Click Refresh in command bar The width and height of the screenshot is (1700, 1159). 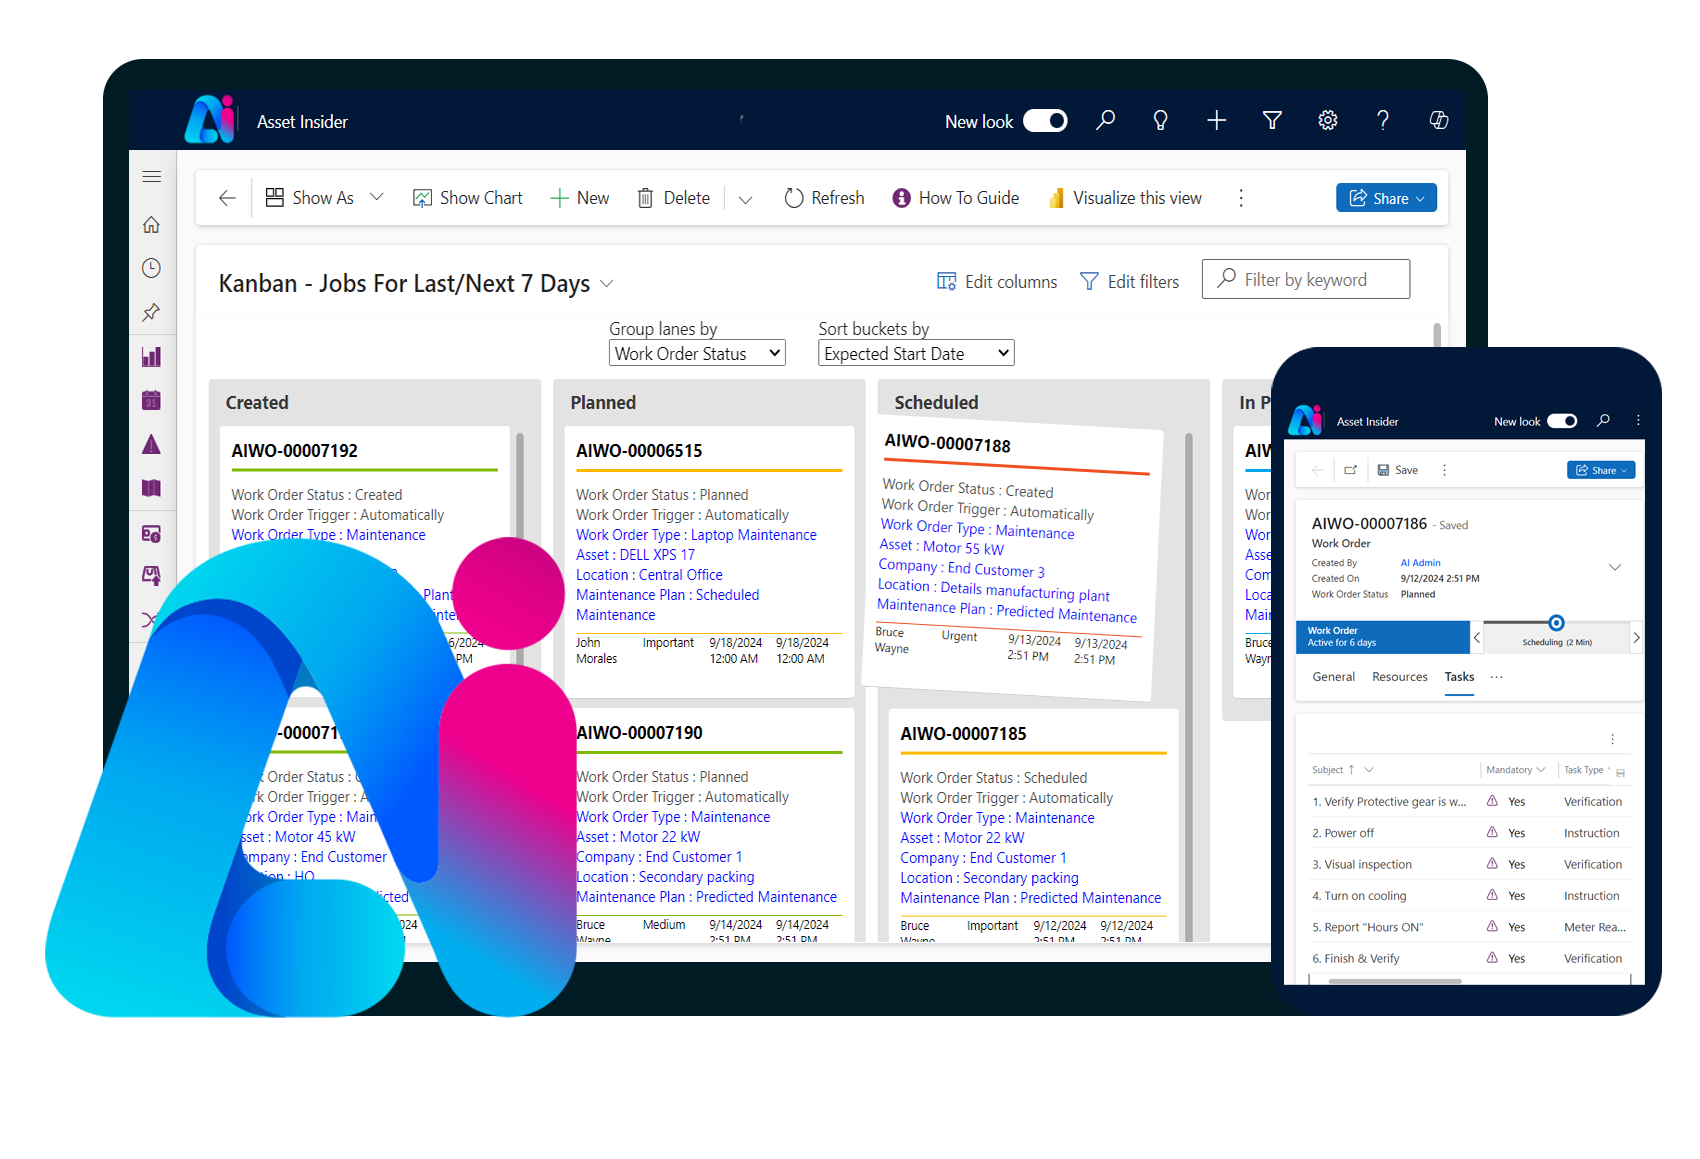point(825,198)
